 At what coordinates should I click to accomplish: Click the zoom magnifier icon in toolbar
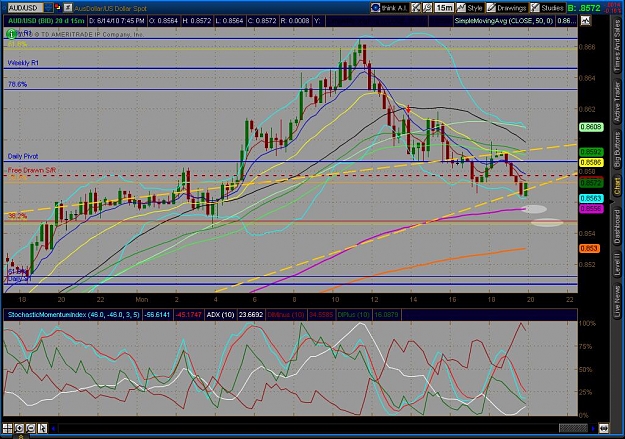[427, 8]
